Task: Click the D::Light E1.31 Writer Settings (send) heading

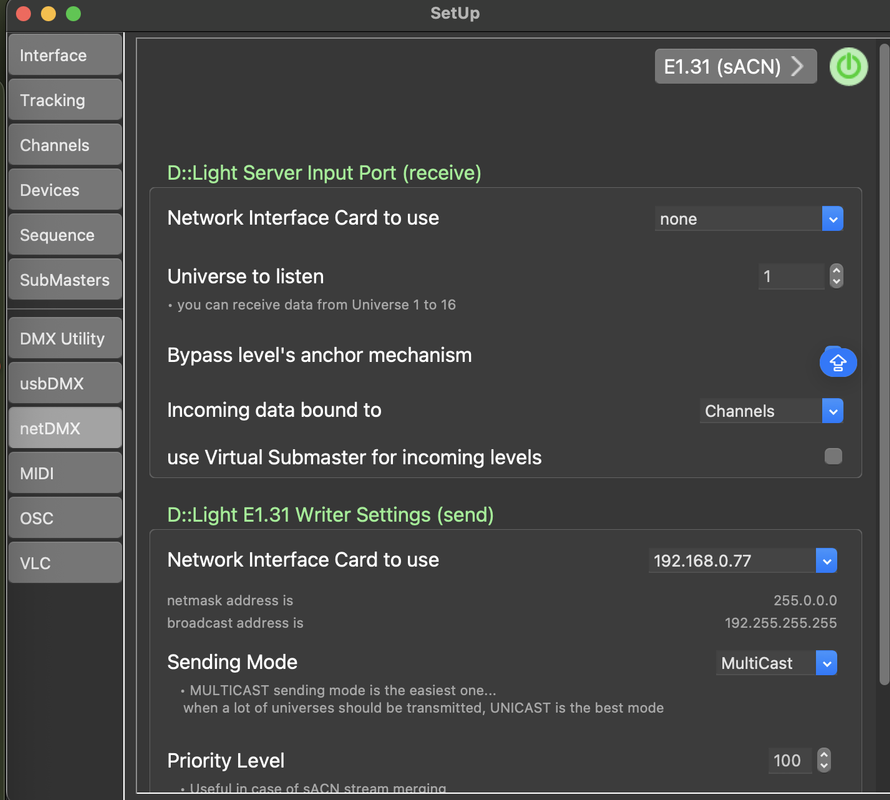Action: point(330,514)
